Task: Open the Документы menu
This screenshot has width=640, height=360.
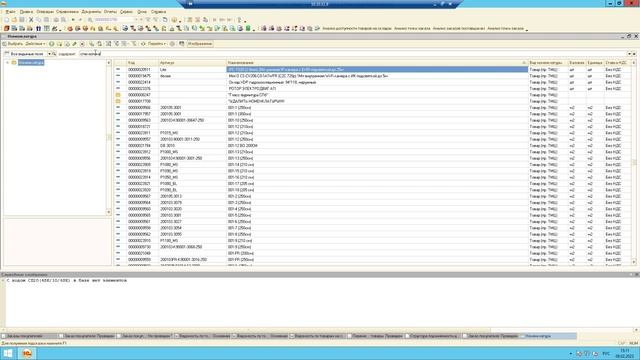Action: tap(91, 12)
